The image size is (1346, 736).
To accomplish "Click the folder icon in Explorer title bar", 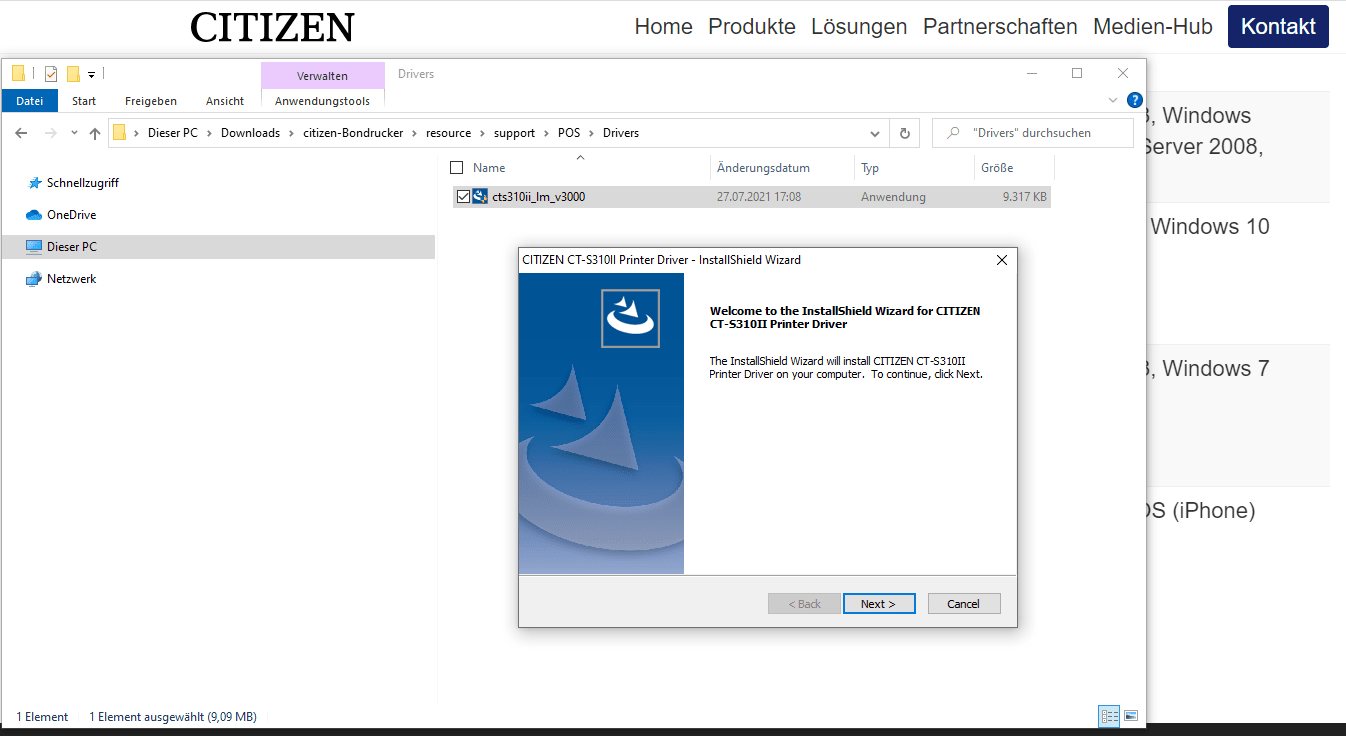I will click(x=18, y=74).
